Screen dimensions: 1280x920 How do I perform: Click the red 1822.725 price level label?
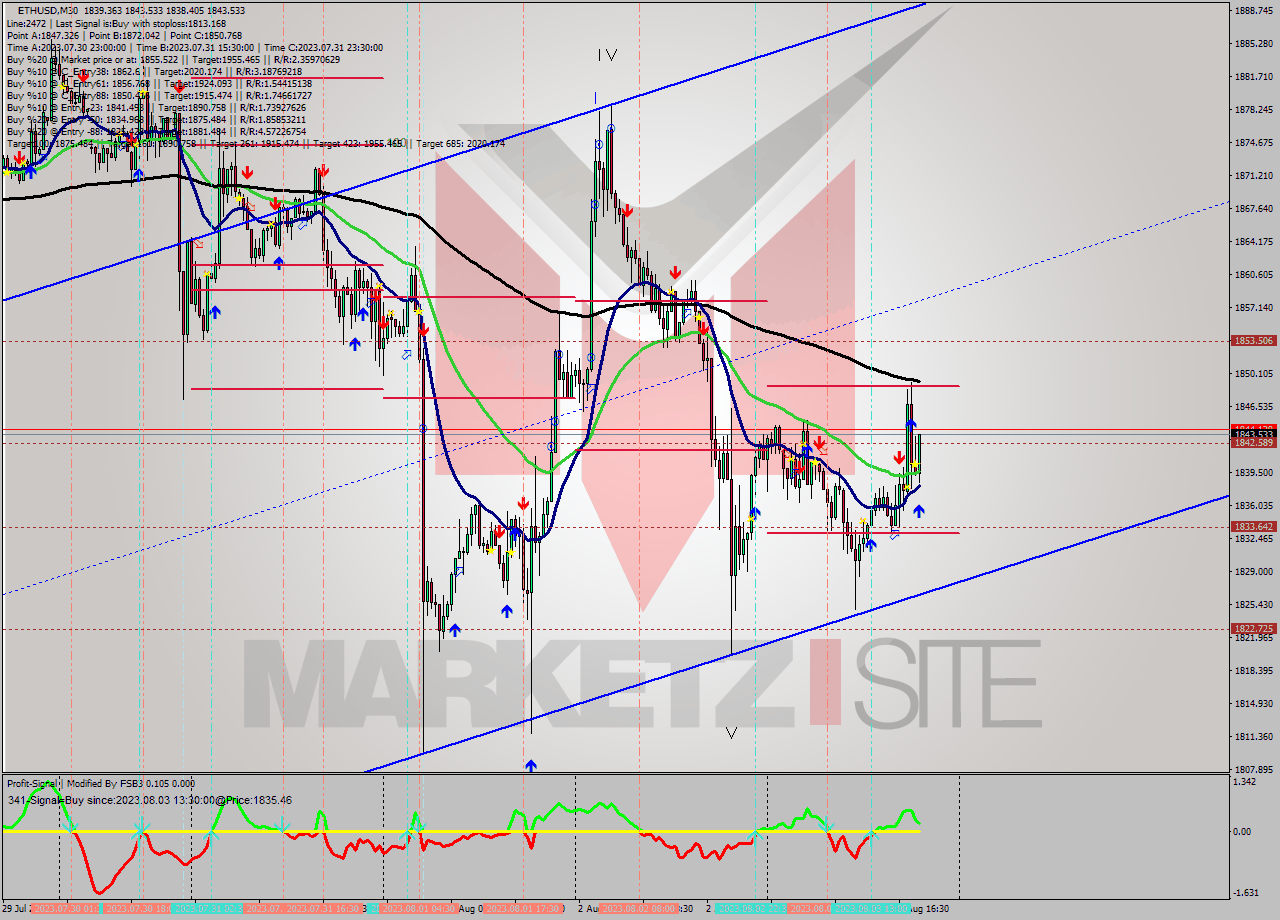pyautogui.click(x=1253, y=628)
